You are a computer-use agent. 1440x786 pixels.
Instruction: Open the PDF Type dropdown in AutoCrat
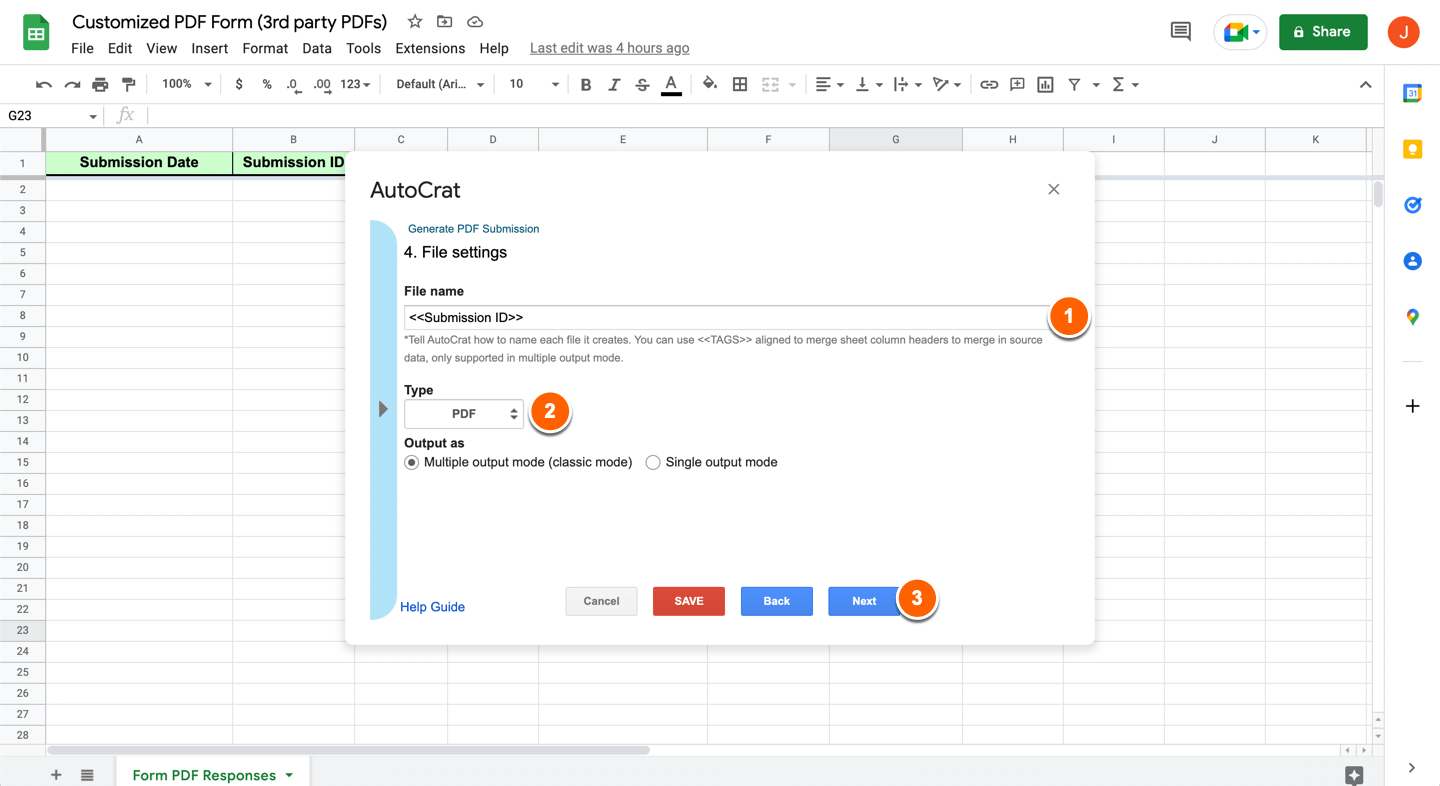(x=464, y=413)
